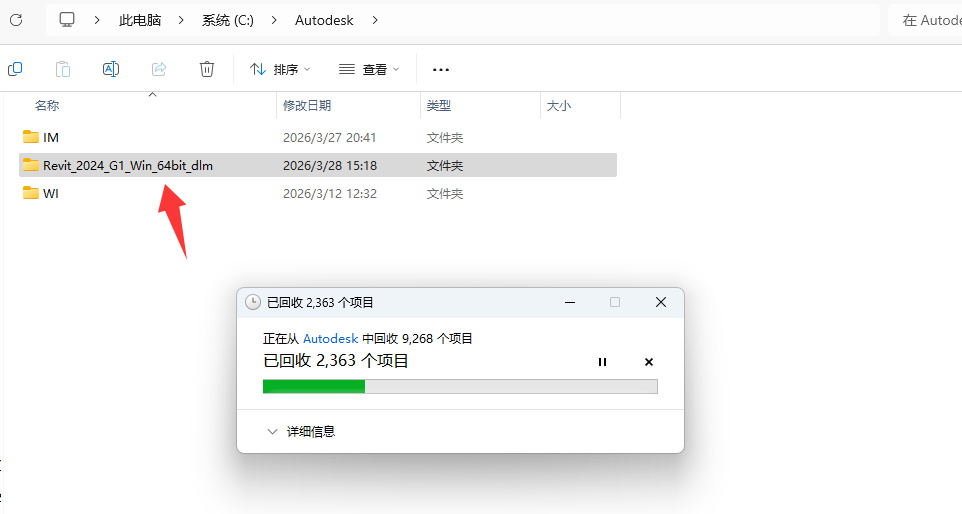Click 文件夹 type in the IM row

(445, 137)
